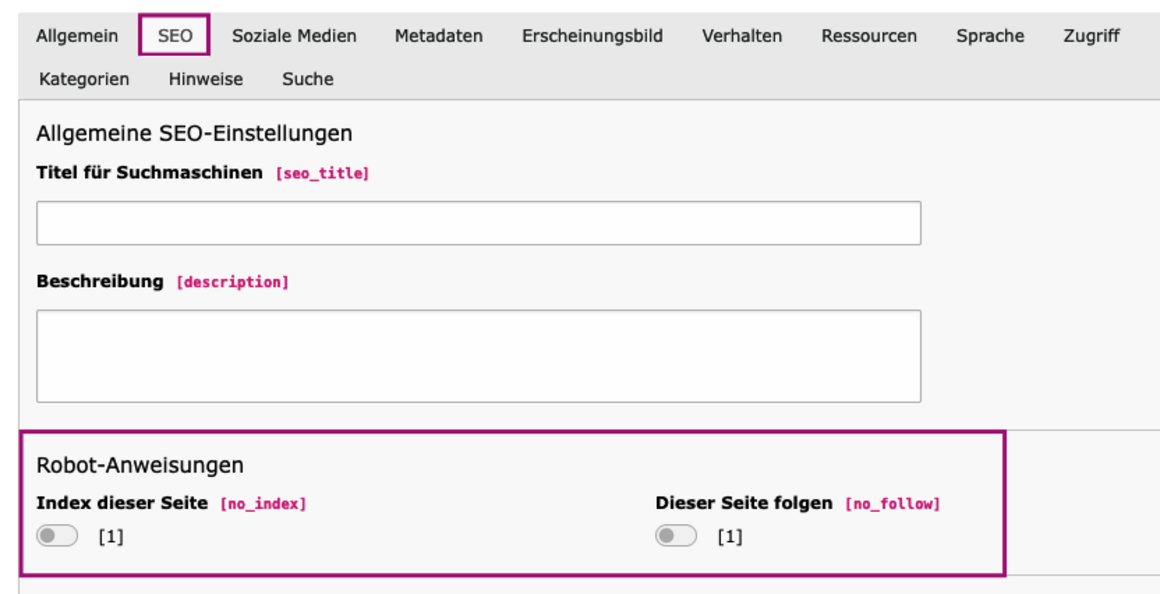Click the Dieser Seite folgen label

(744, 503)
